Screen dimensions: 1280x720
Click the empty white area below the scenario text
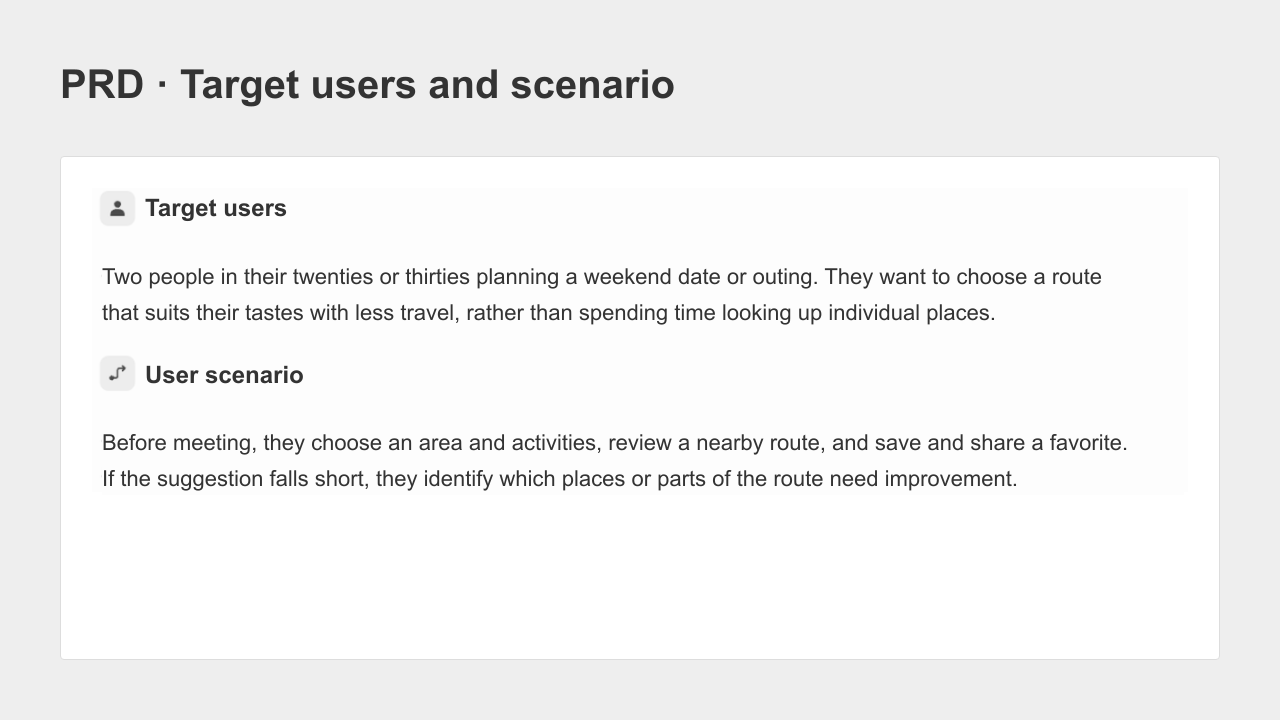(640, 575)
